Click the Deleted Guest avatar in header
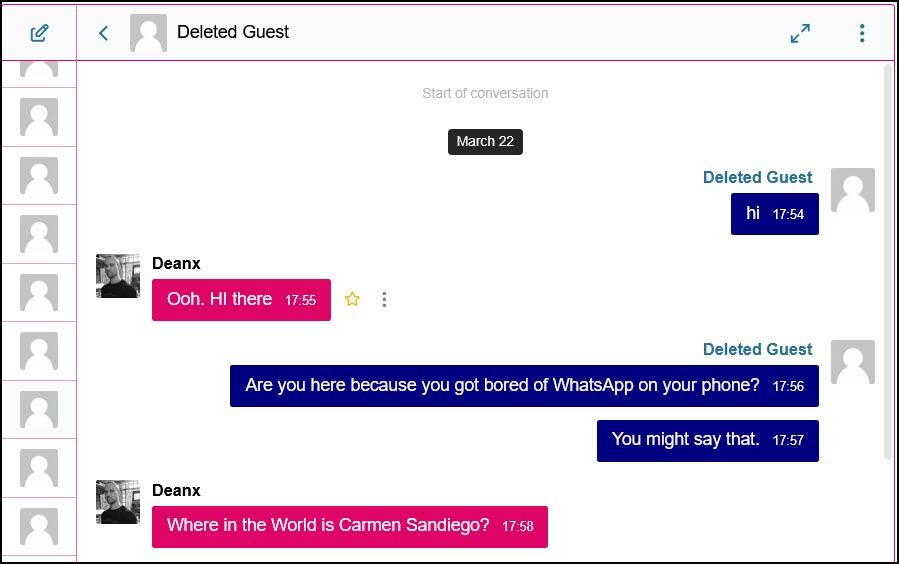Image resolution: width=899 pixels, height=564 pixels. pyautogui.click(x=148, y=33)
